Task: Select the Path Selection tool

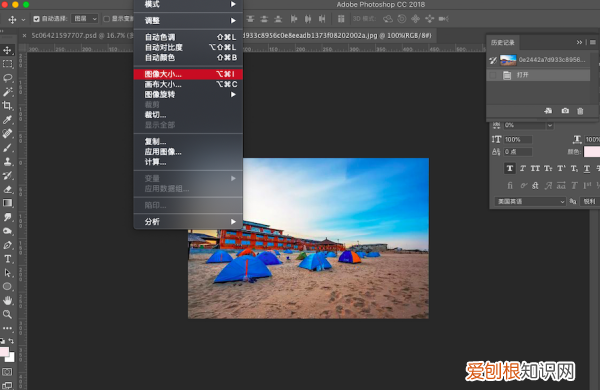Action: coord(7,273)
